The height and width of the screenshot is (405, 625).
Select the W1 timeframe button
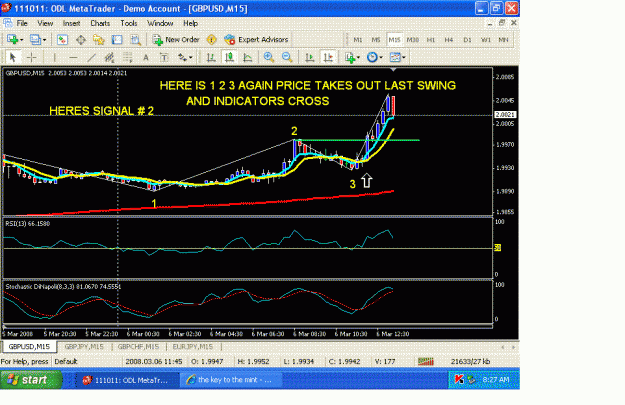pyautogui.click(x=485, y=39)
